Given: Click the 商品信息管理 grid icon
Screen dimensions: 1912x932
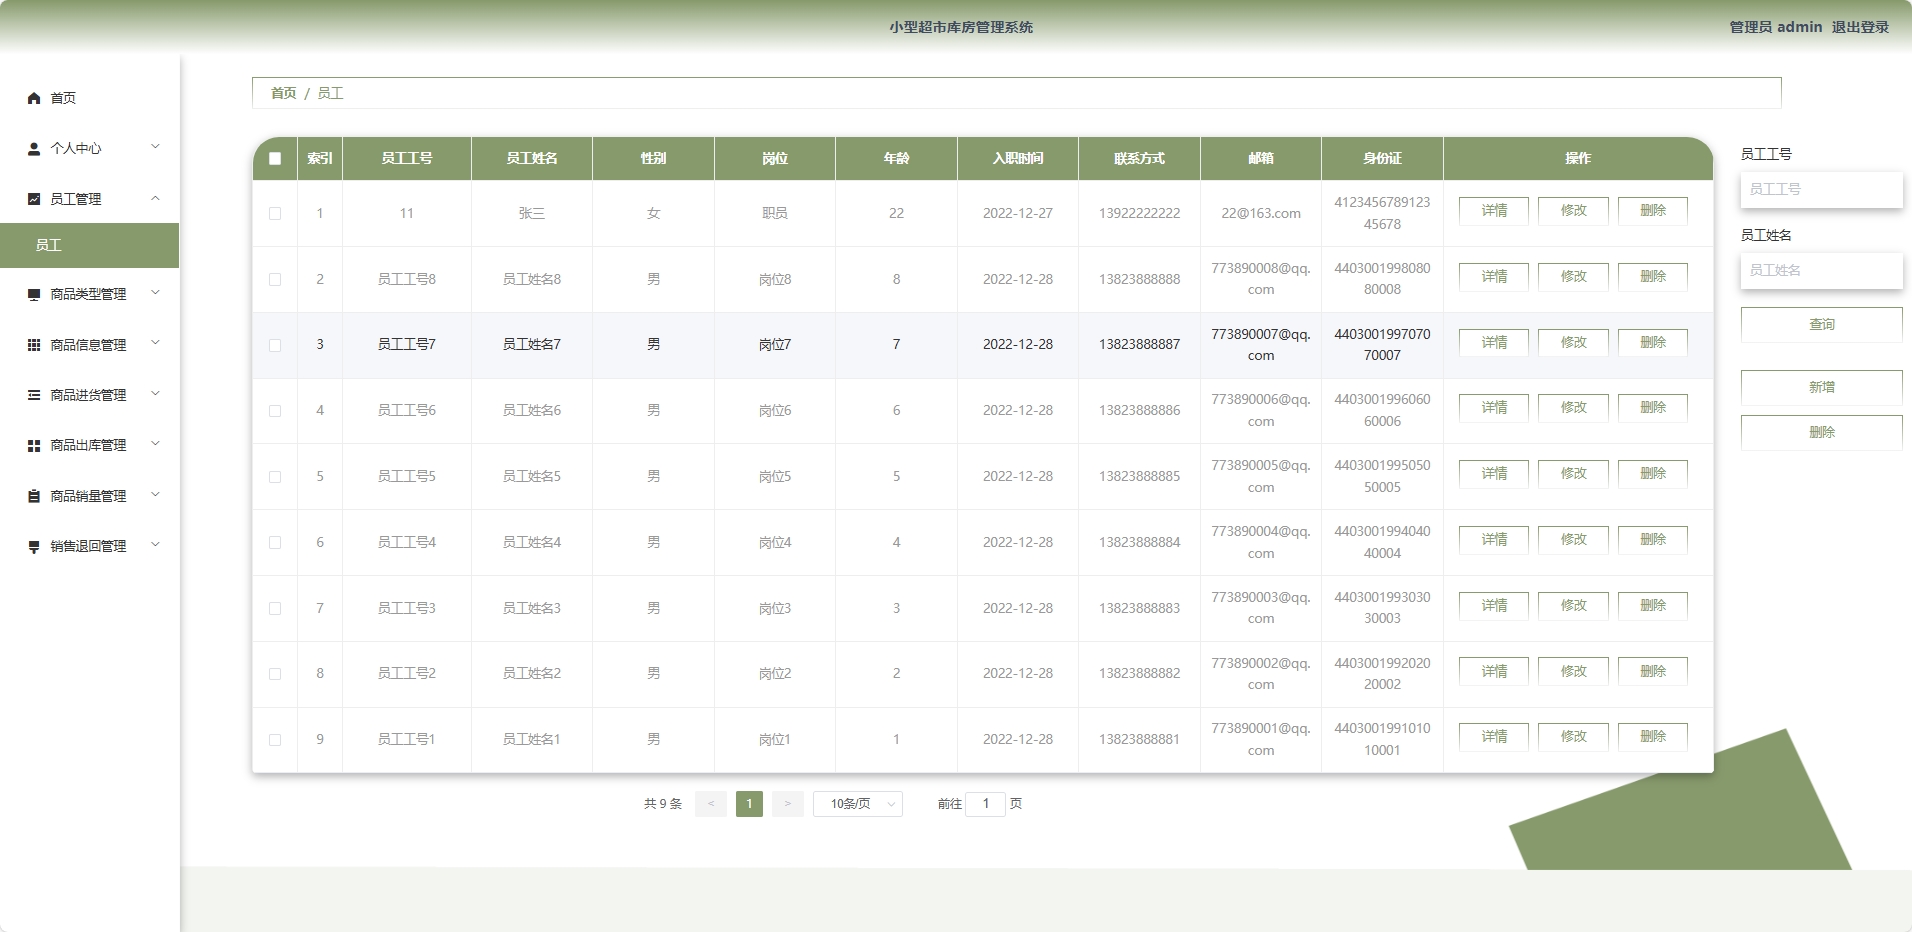Looking at the screenshot, I should click(x=34, y=345).
